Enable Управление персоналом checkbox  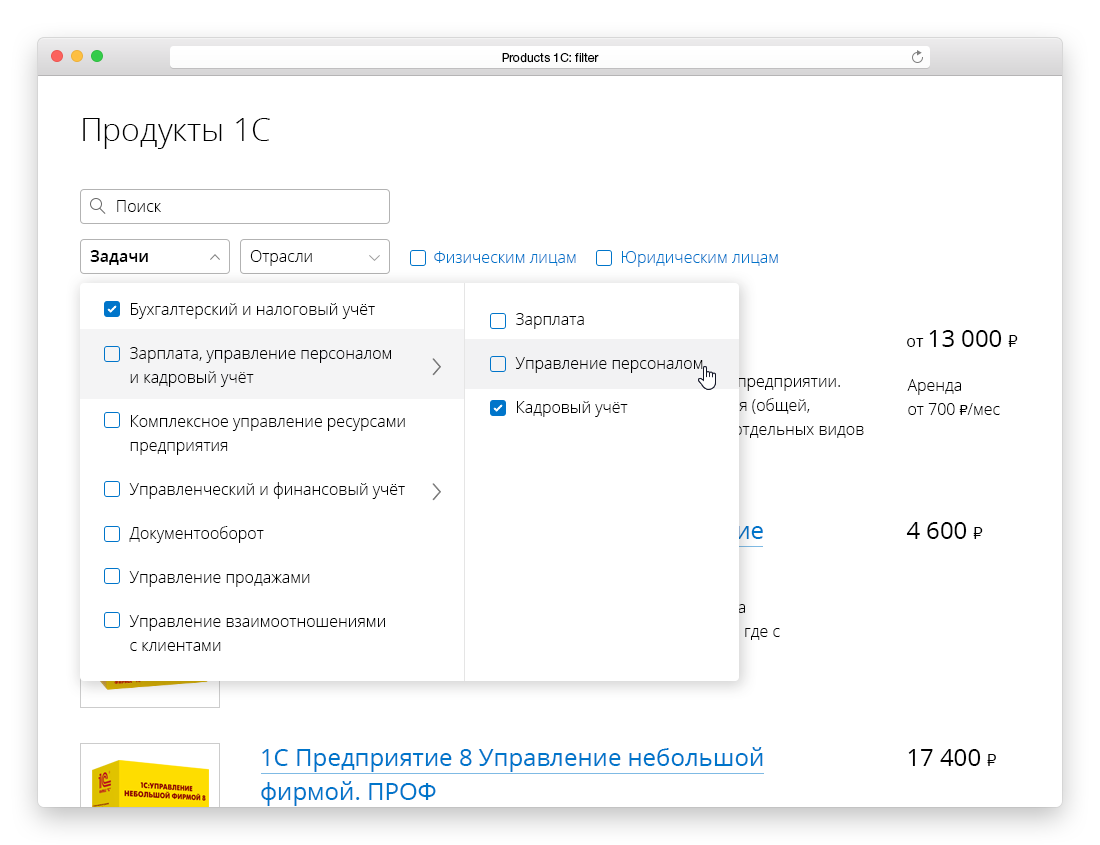click(498, 364)
